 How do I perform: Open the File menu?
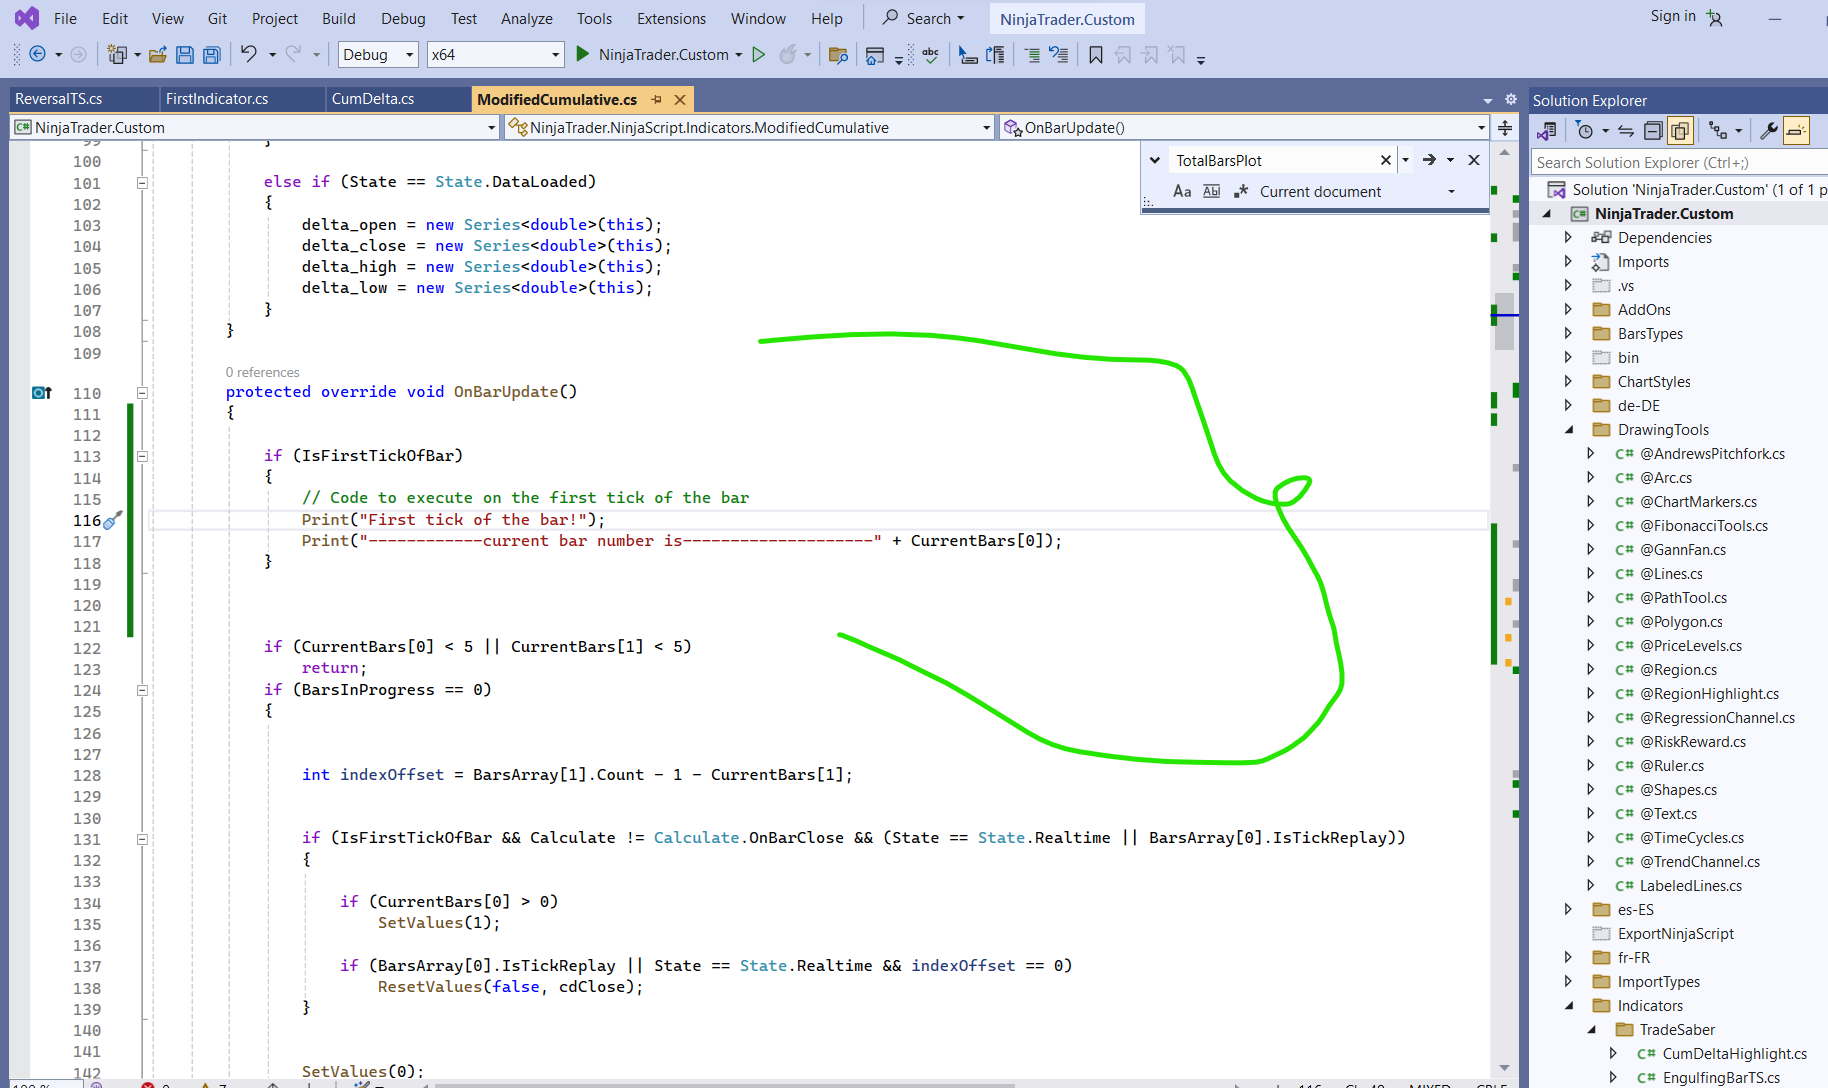pos(65,19)
